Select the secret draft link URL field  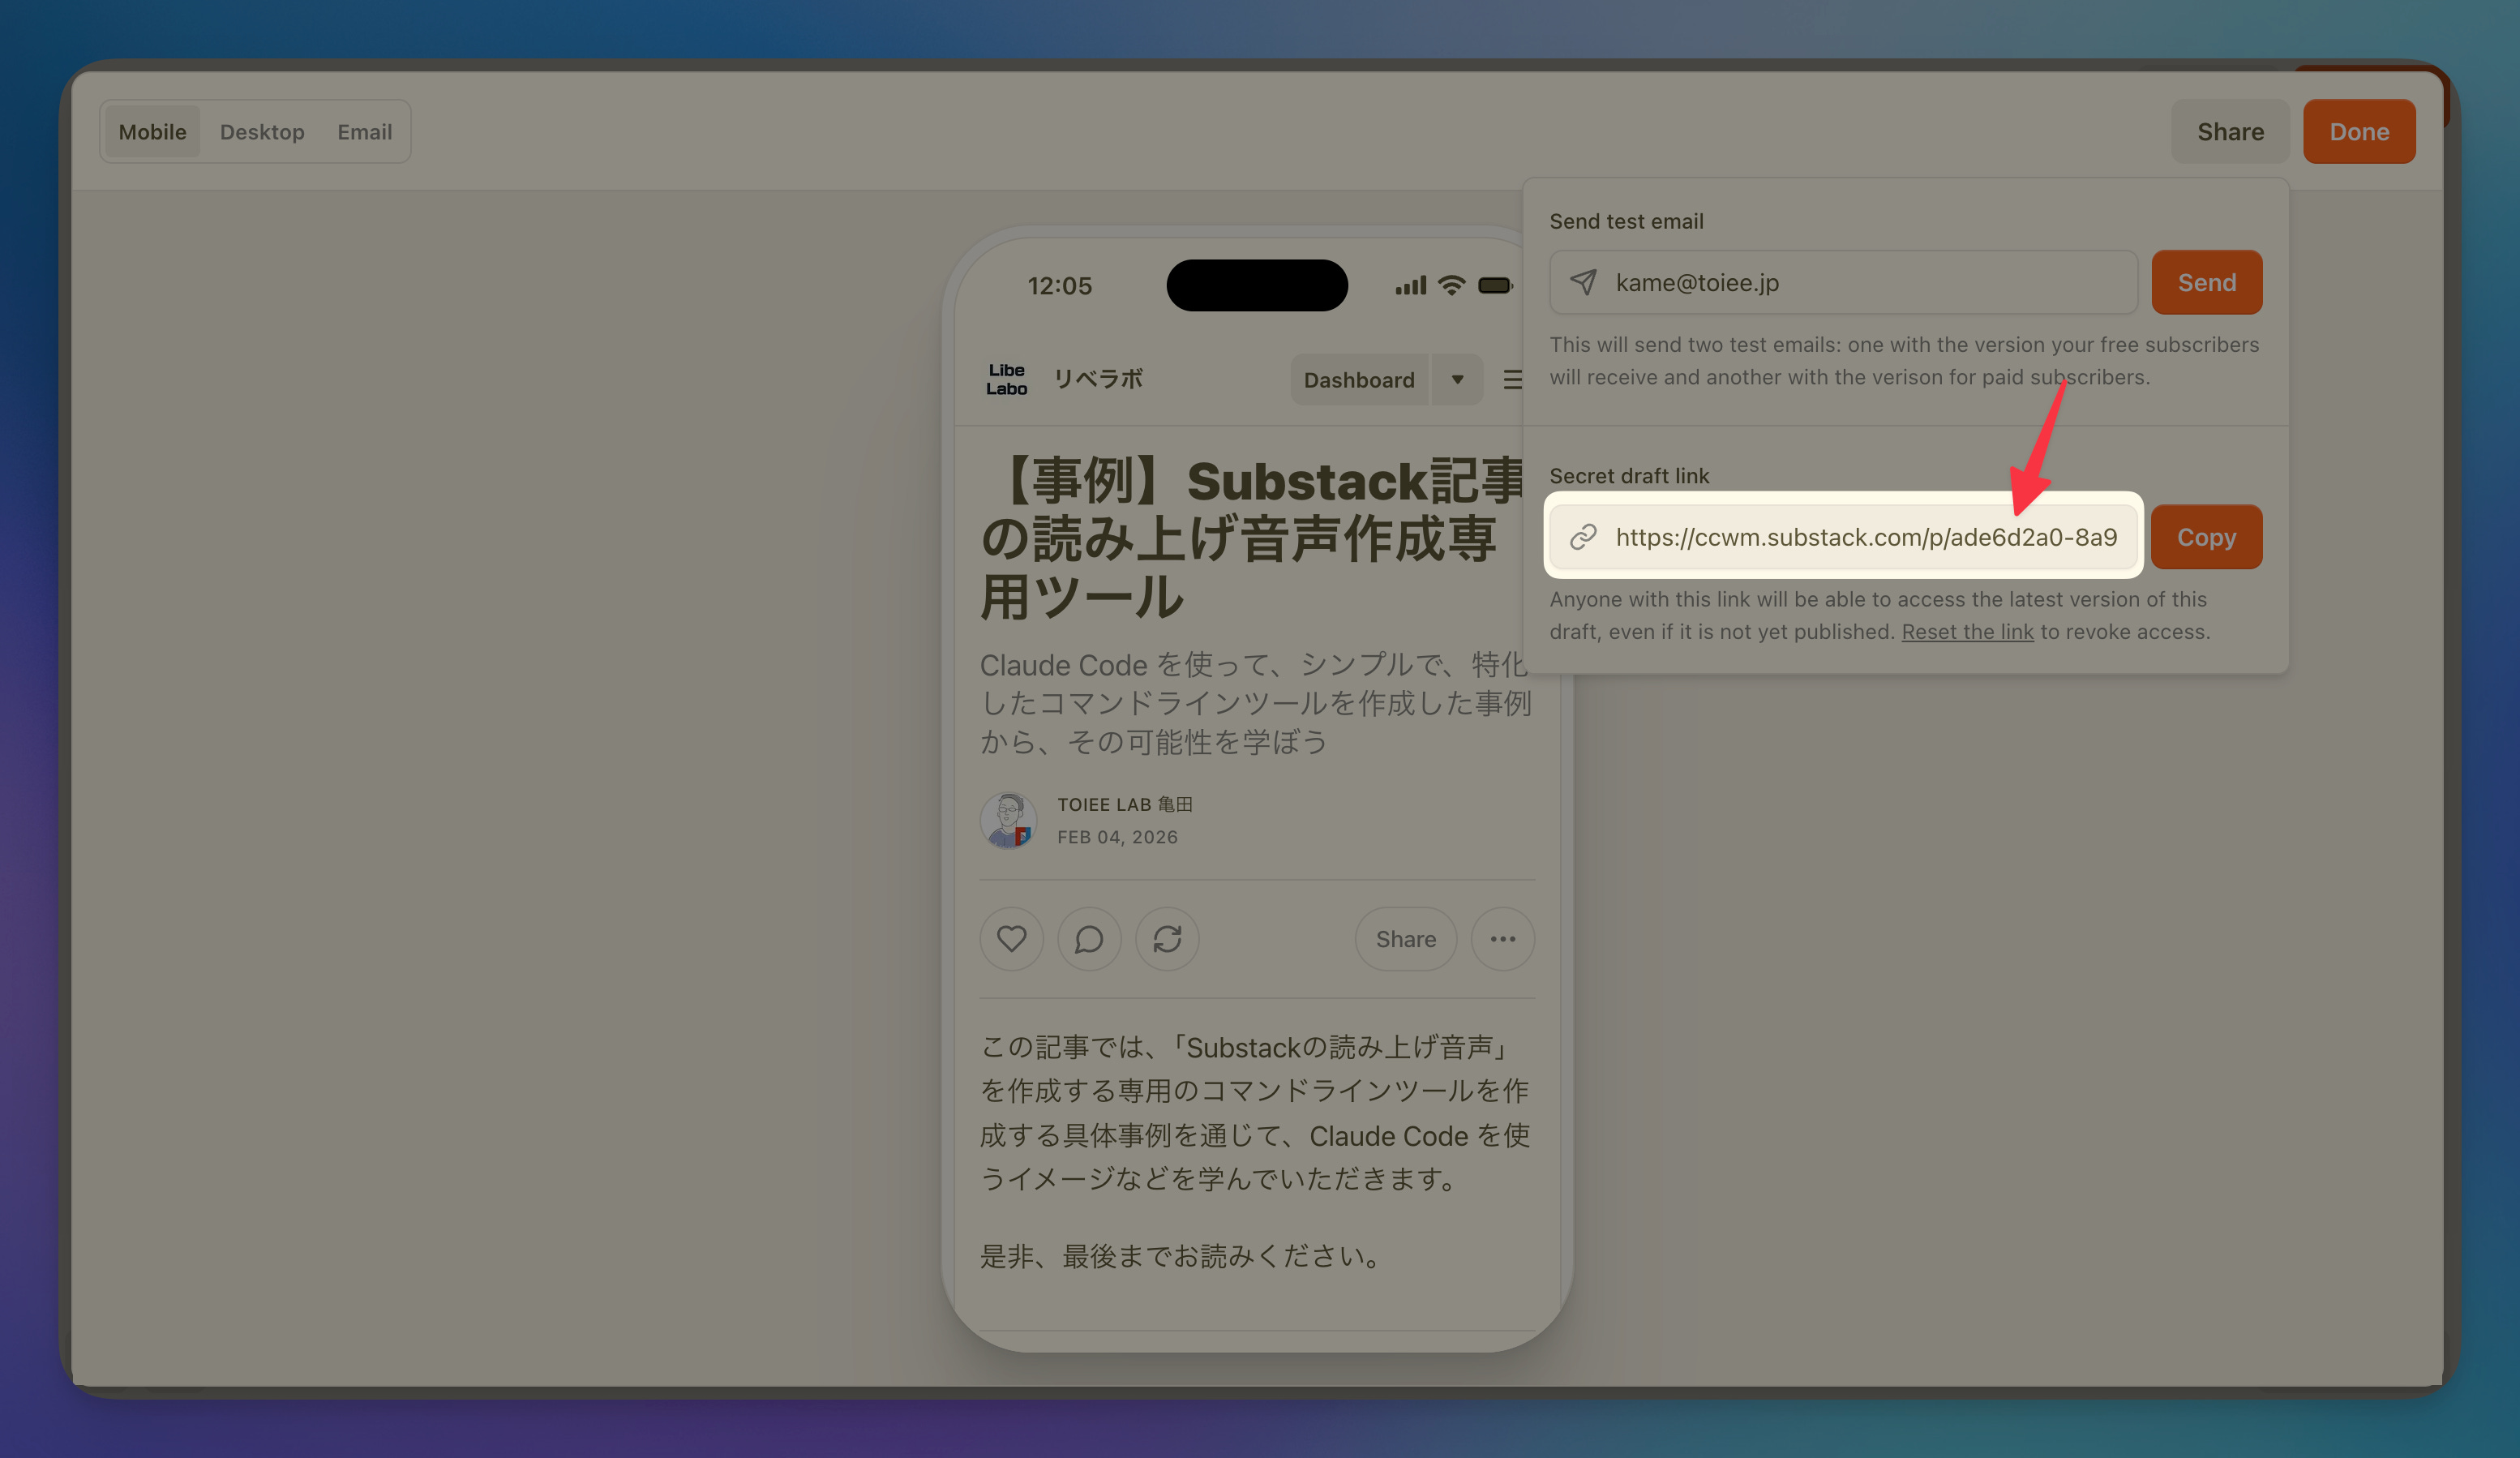click(x=1843, y=537)
